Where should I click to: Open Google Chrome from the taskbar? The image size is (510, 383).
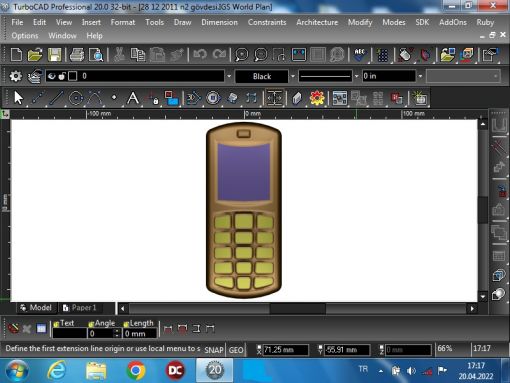pos(136,370)
